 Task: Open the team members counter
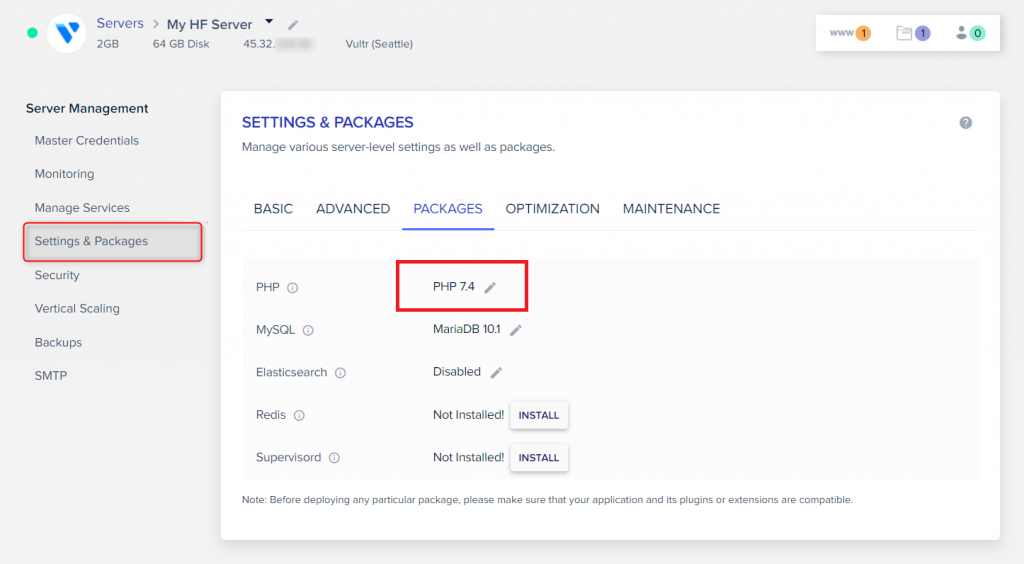tap(970, 33)
